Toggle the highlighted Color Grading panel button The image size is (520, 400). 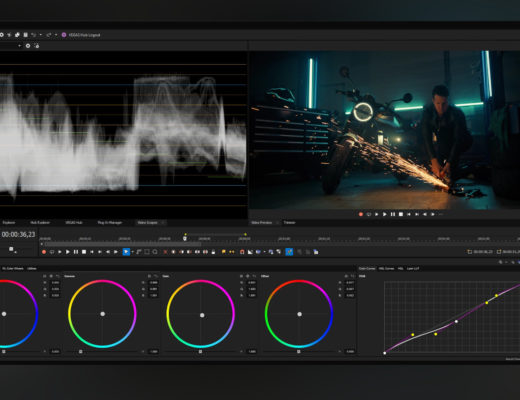[x=289, y=252]
